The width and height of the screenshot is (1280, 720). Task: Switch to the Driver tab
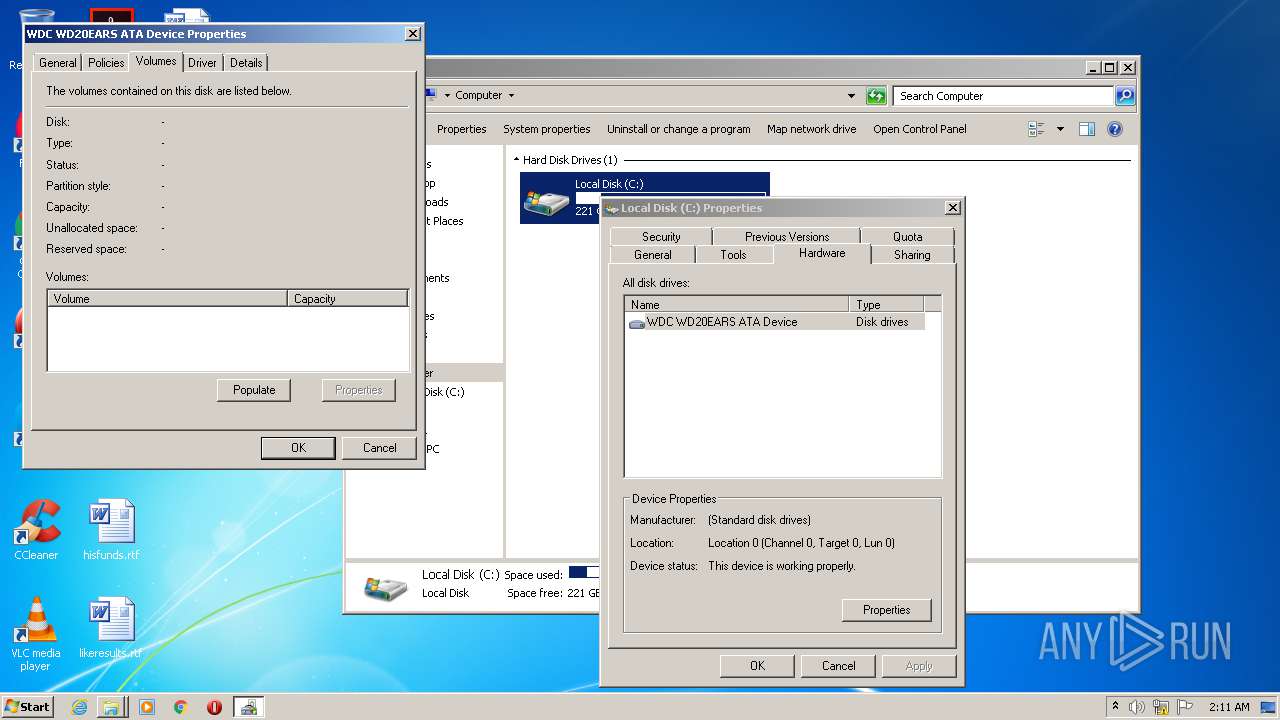202,63
